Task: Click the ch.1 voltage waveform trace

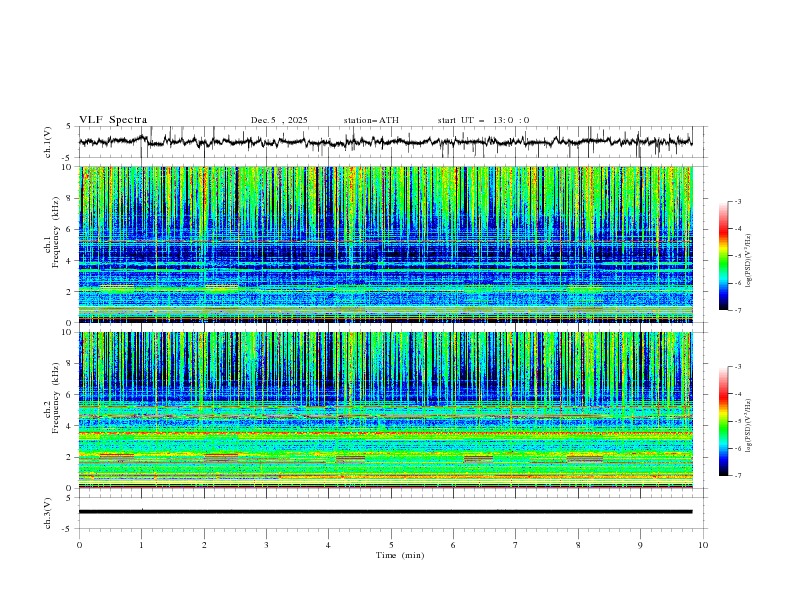Action: click(x=385, y=142)
